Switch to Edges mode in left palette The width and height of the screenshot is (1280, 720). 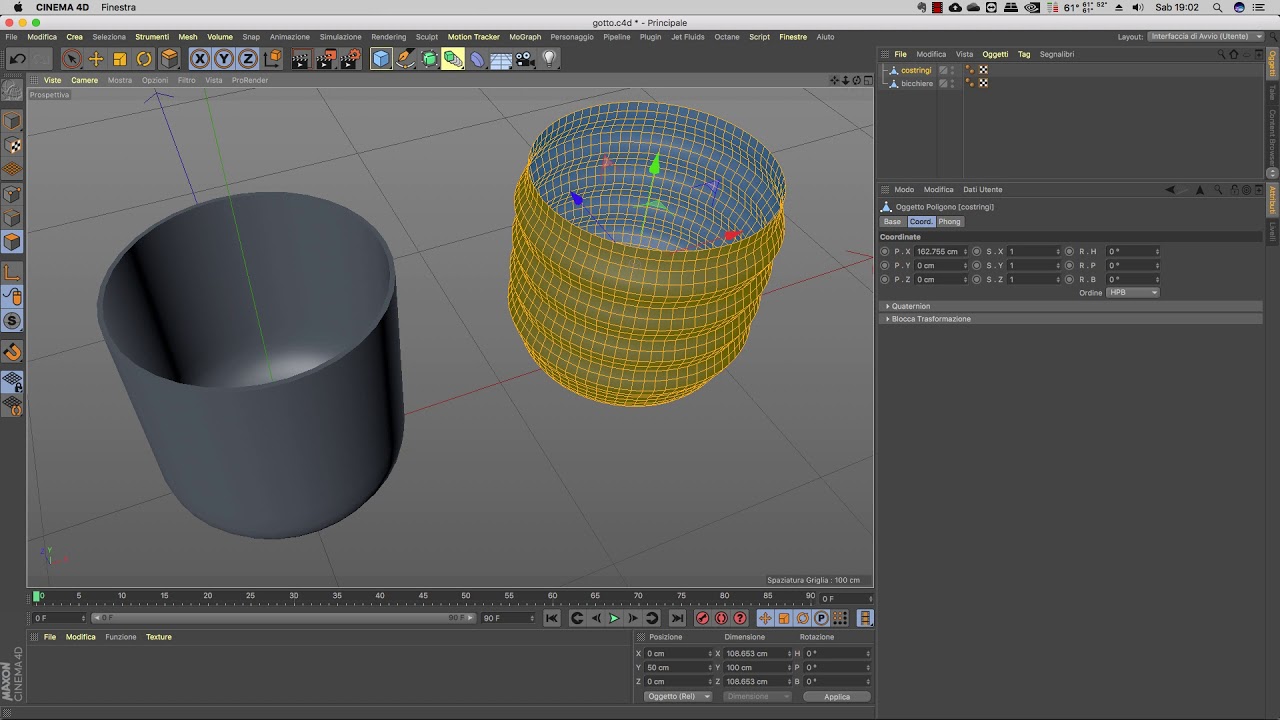click(12, 218)
